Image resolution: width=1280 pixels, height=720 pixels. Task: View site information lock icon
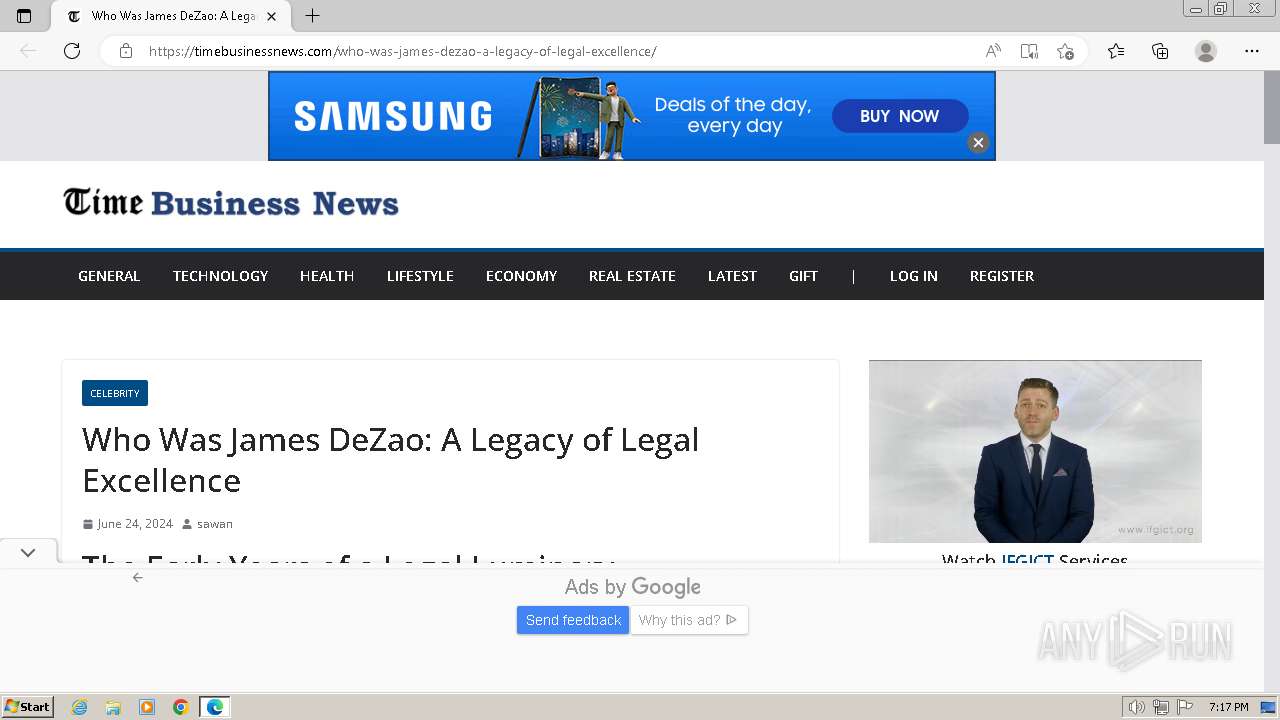126,51
